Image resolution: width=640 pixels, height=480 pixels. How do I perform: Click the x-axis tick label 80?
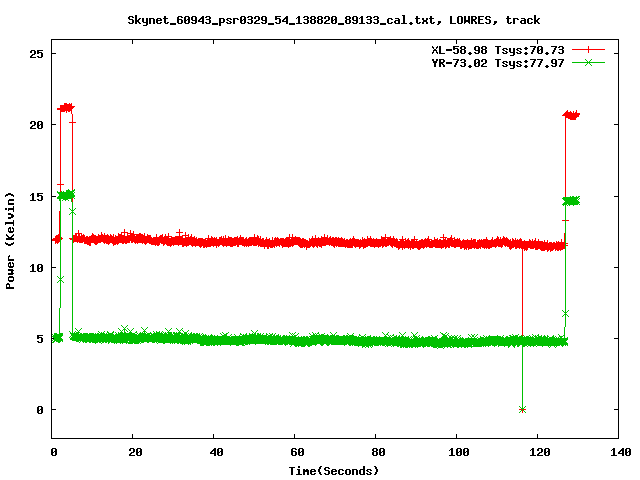coord(378,452)
